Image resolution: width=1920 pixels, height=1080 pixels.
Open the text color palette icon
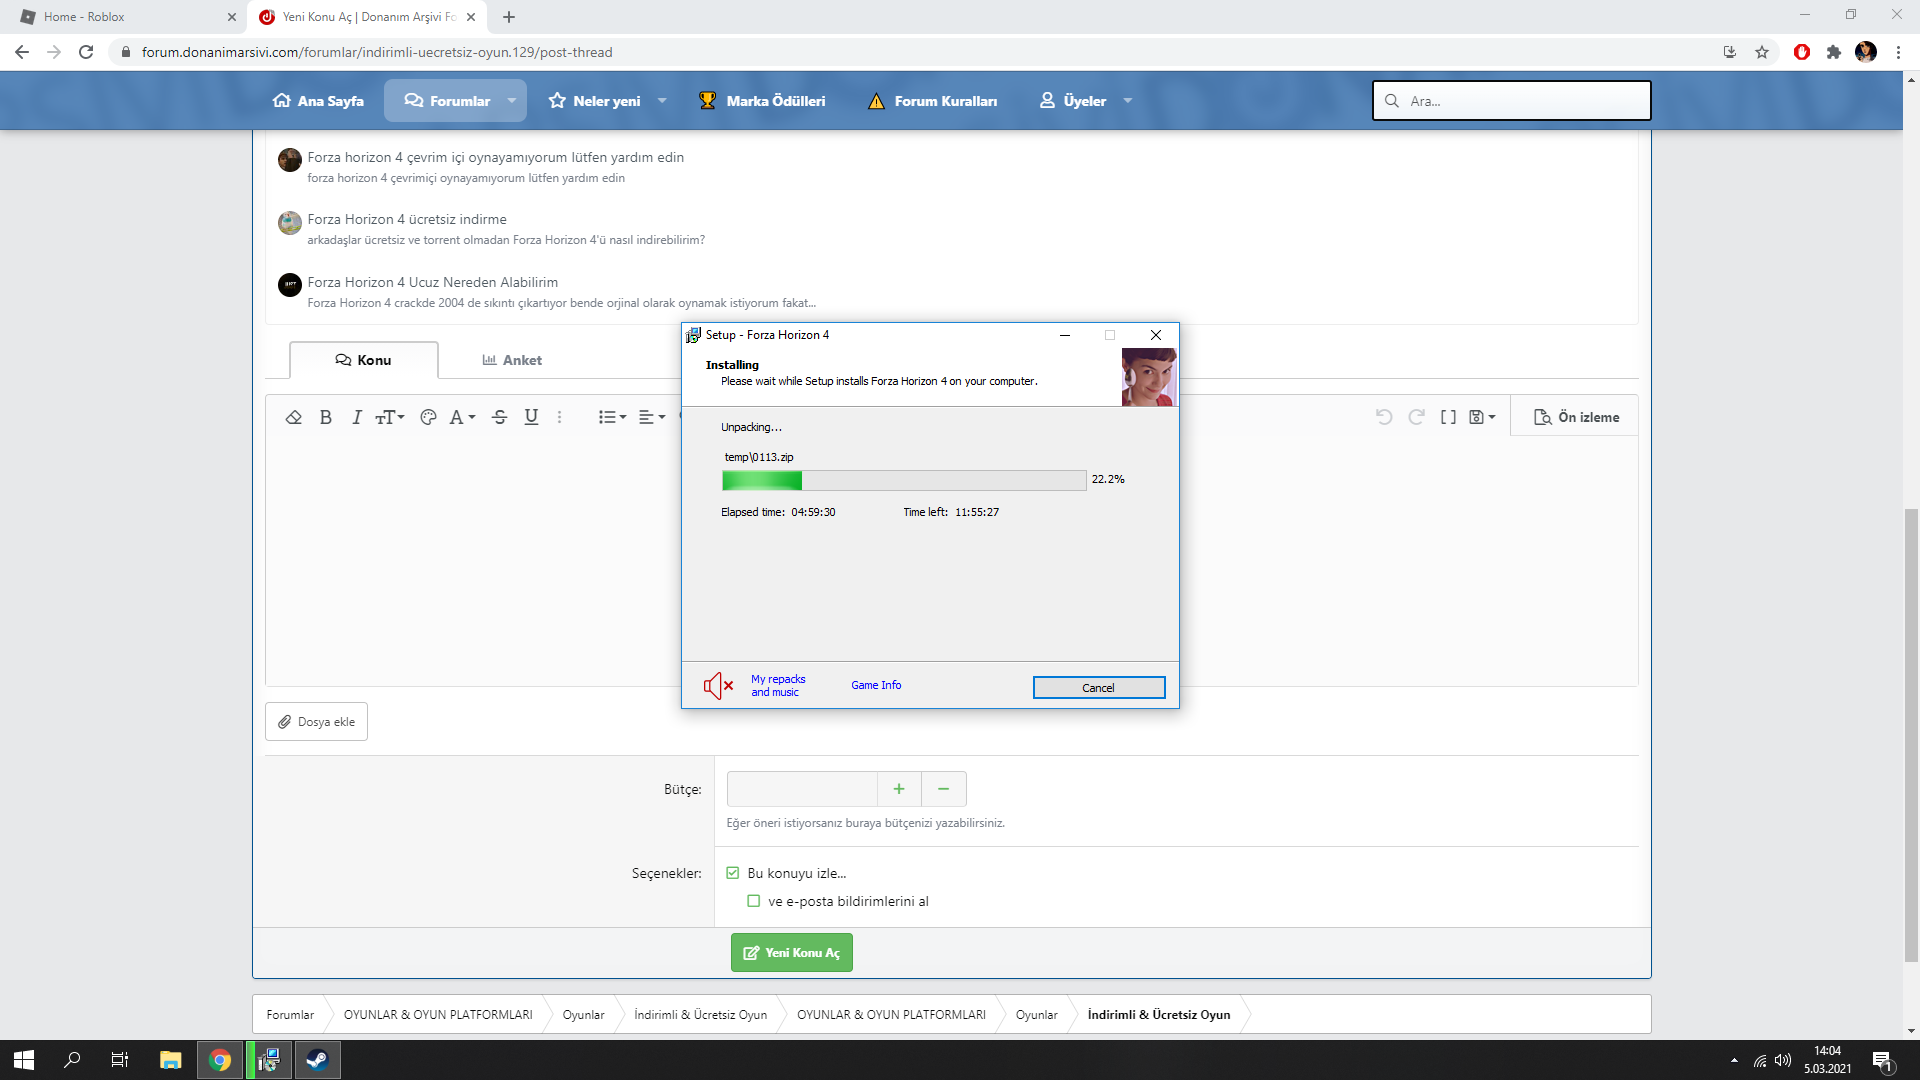coord(428,417)
